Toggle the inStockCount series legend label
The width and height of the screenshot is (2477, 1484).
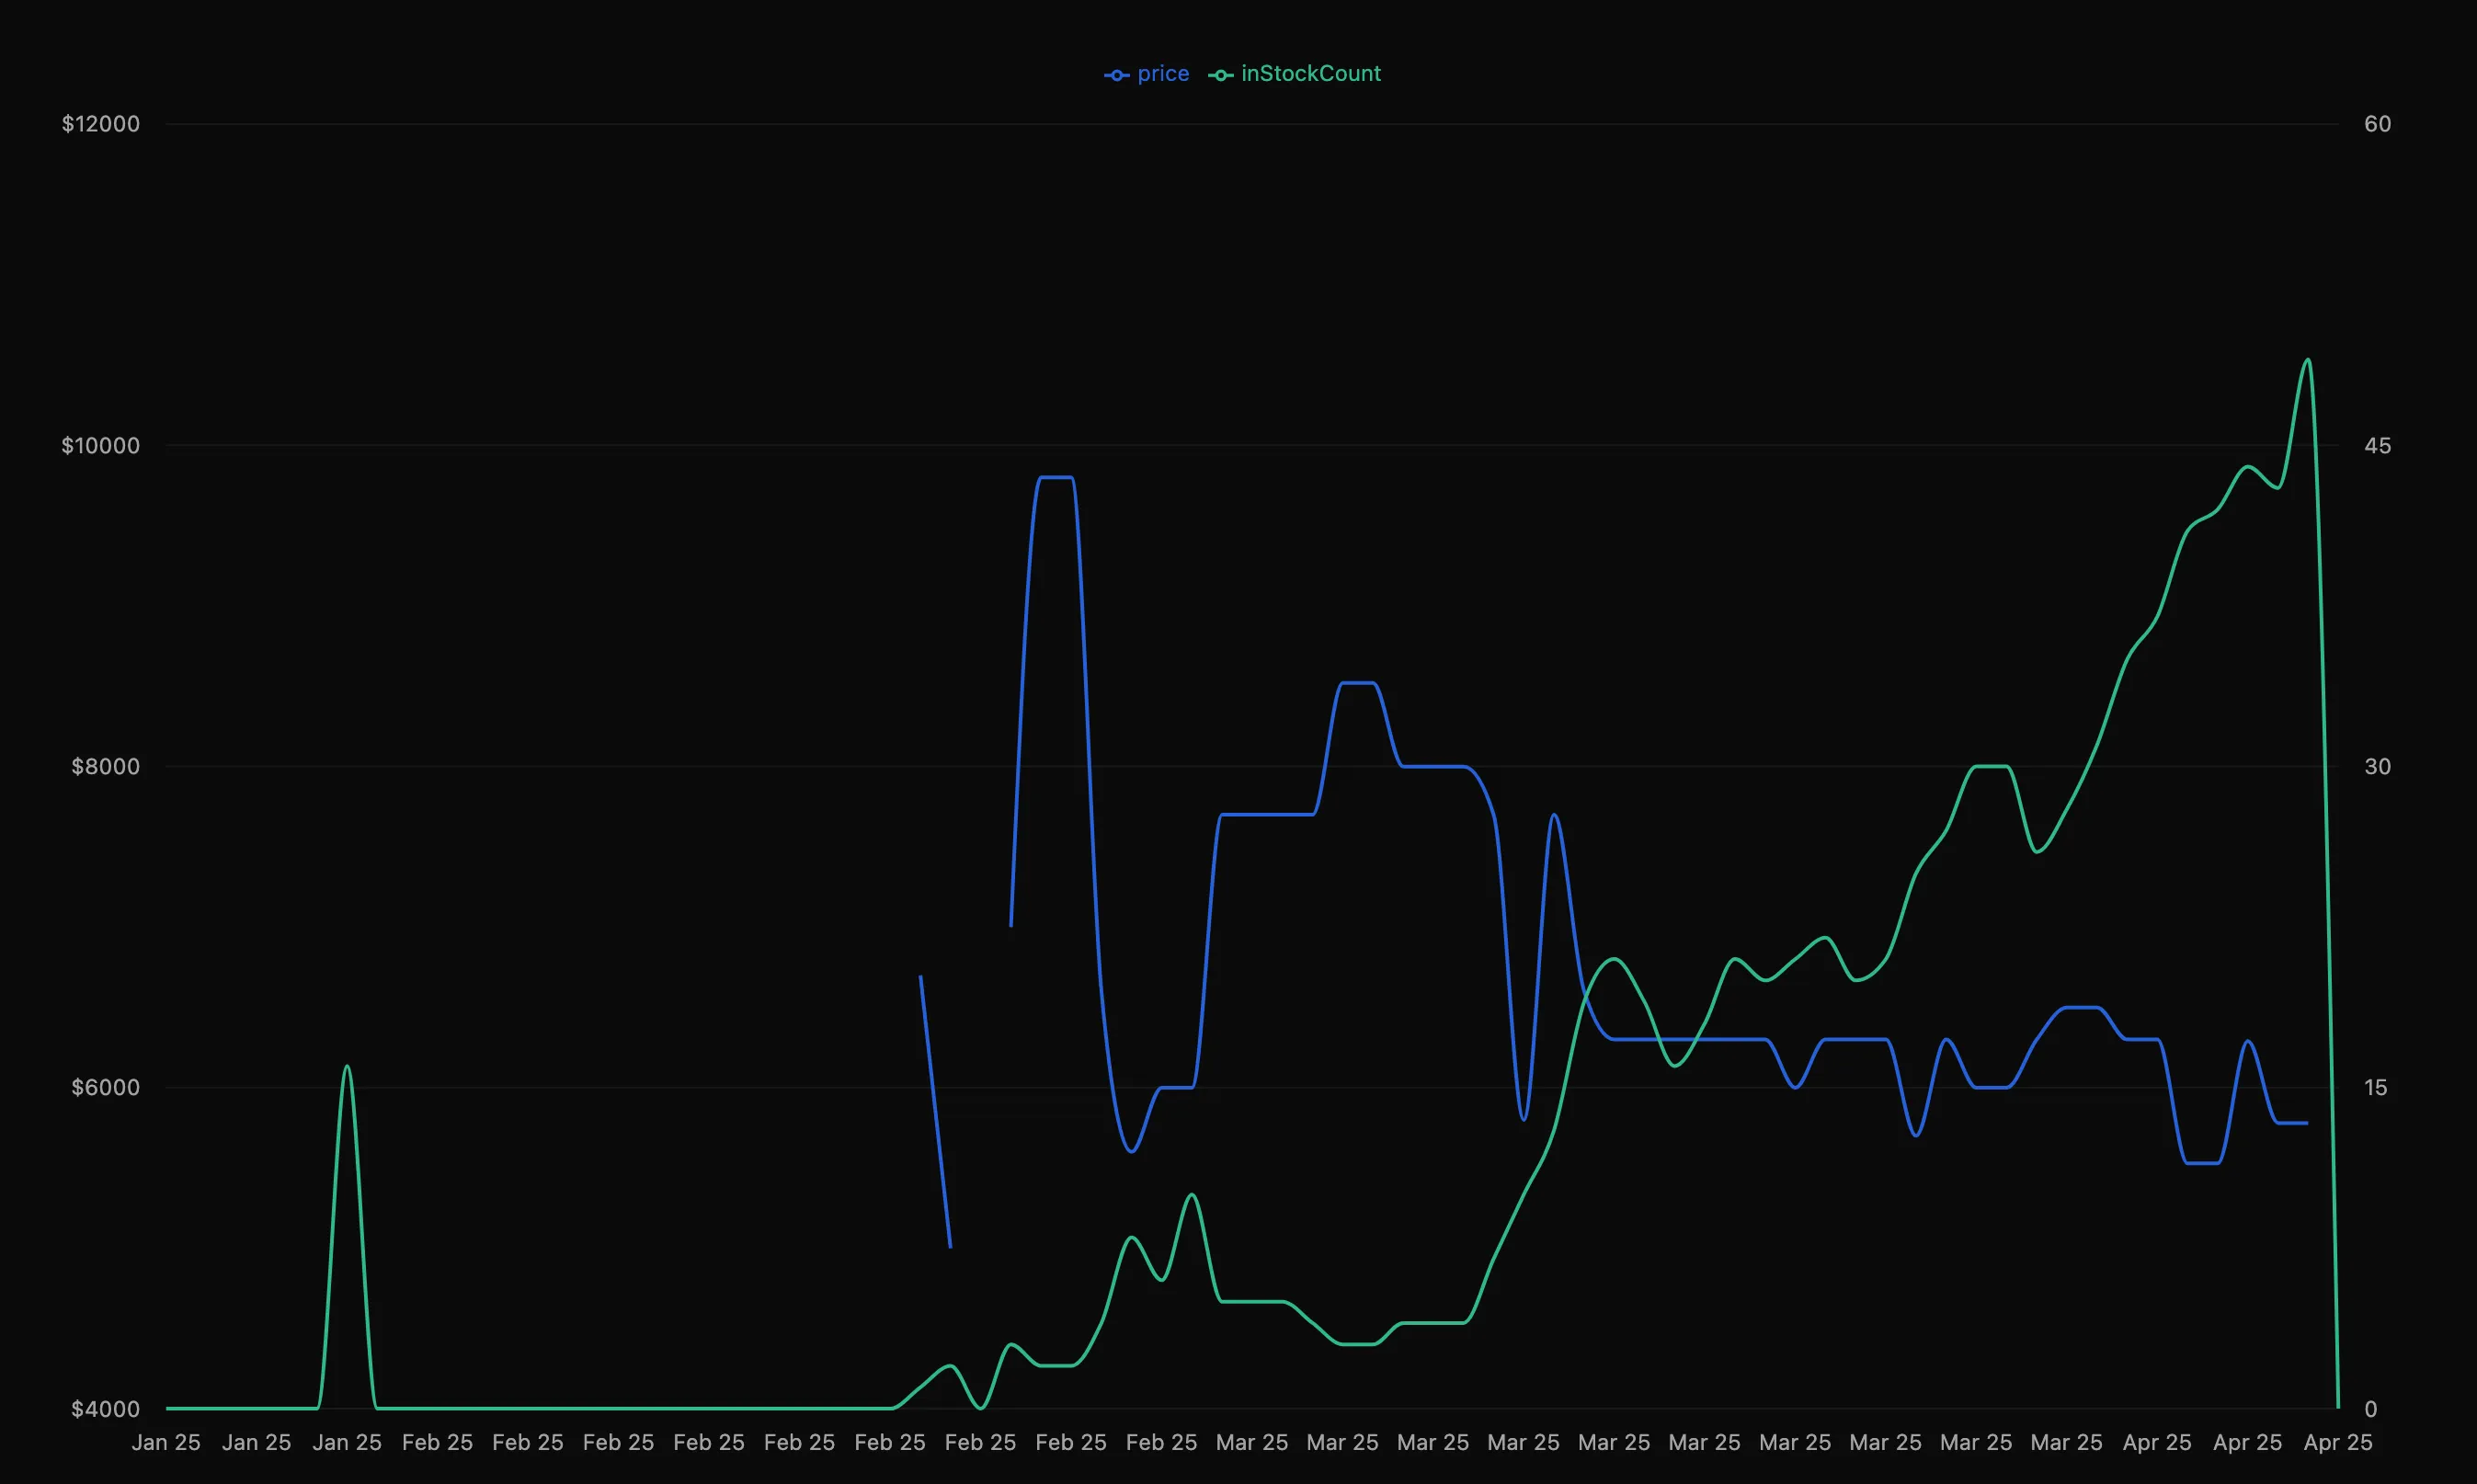click(1310, 74)
